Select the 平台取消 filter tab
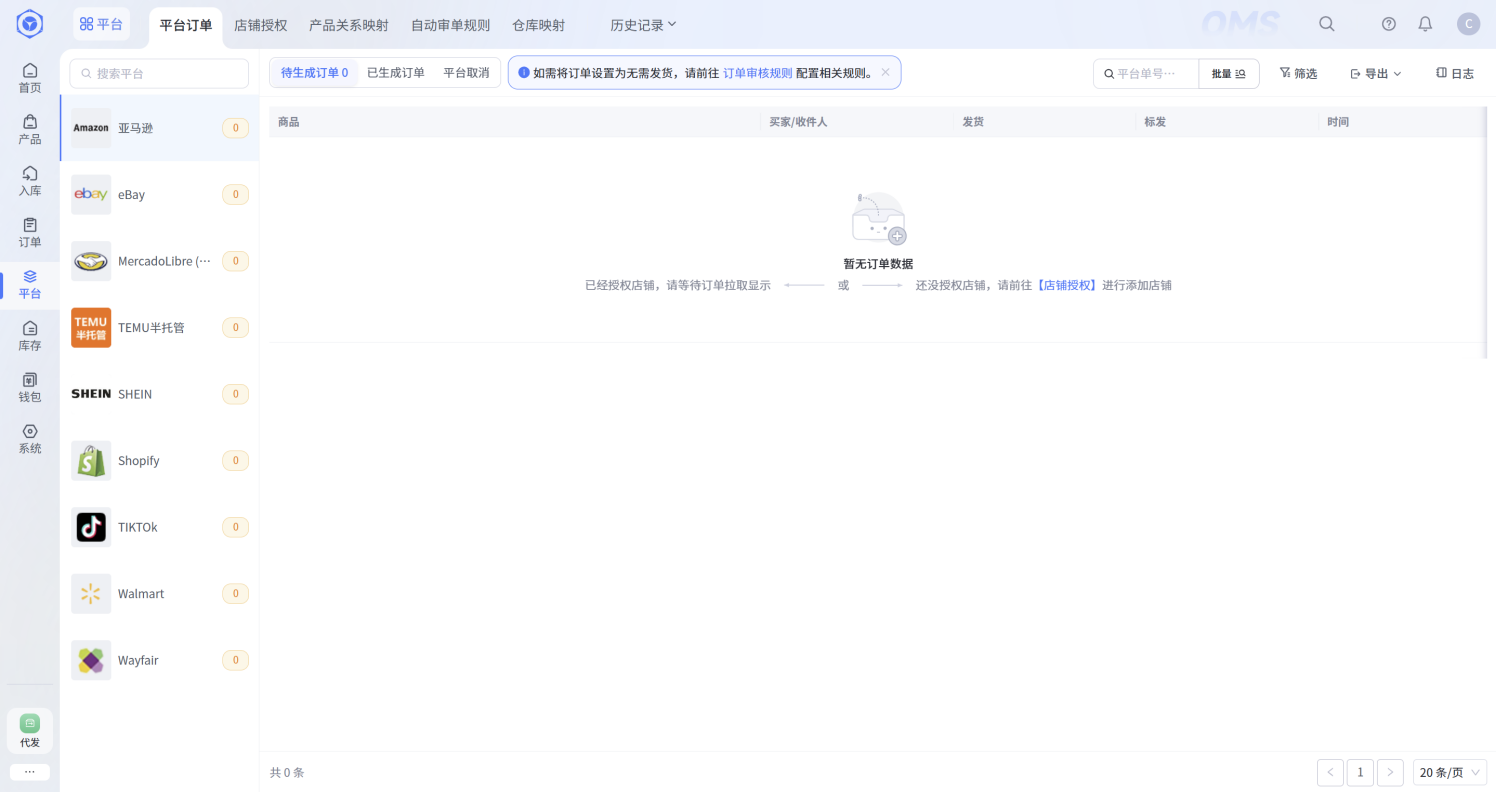 pyautogui.click(x=466, y=72)
